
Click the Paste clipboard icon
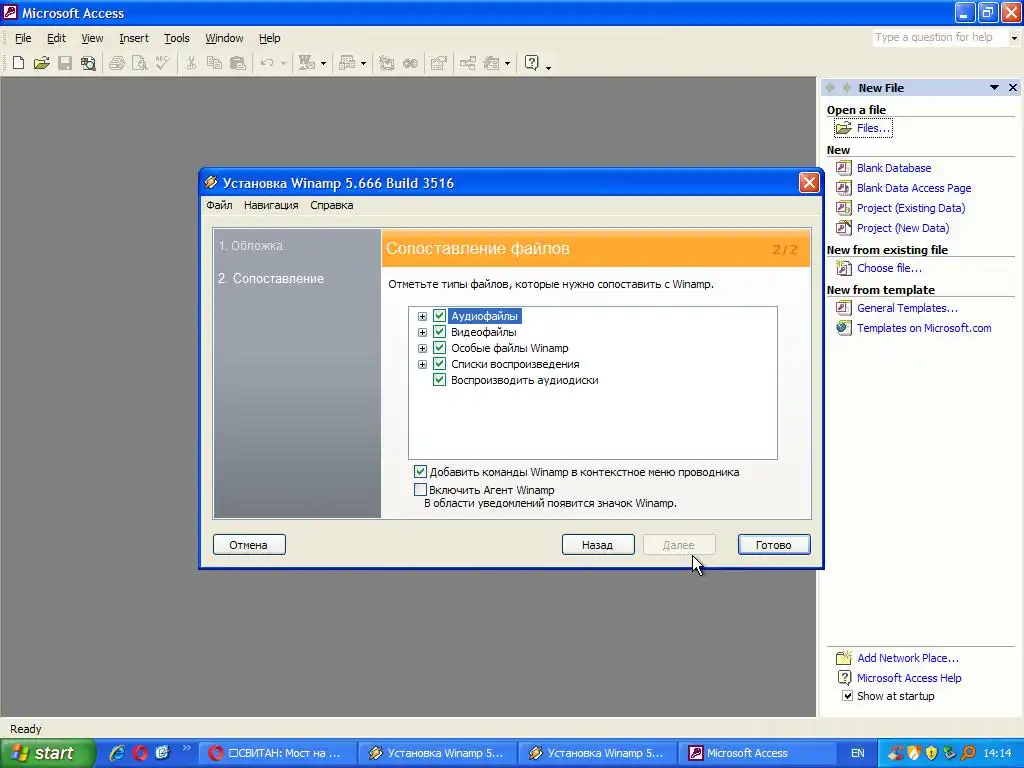(238, 63)
